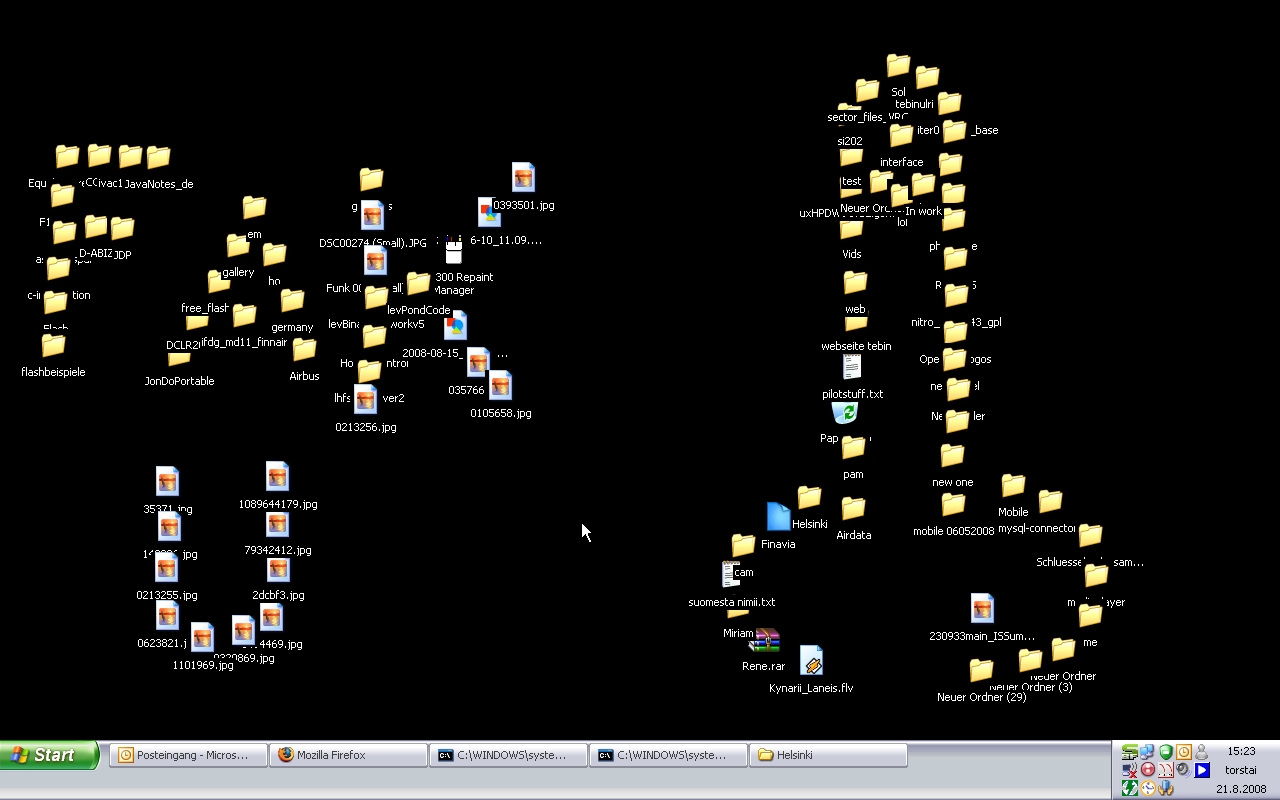
Task: Switch to Posteingang - Microsoft window in taskbar
Action: pyautogui.click(x=188, y=755)
